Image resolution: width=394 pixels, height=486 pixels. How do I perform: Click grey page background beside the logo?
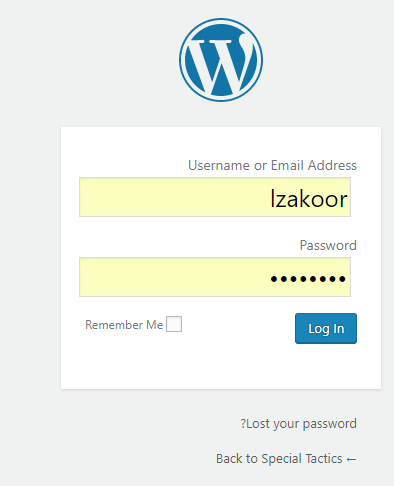coord(100,60)
